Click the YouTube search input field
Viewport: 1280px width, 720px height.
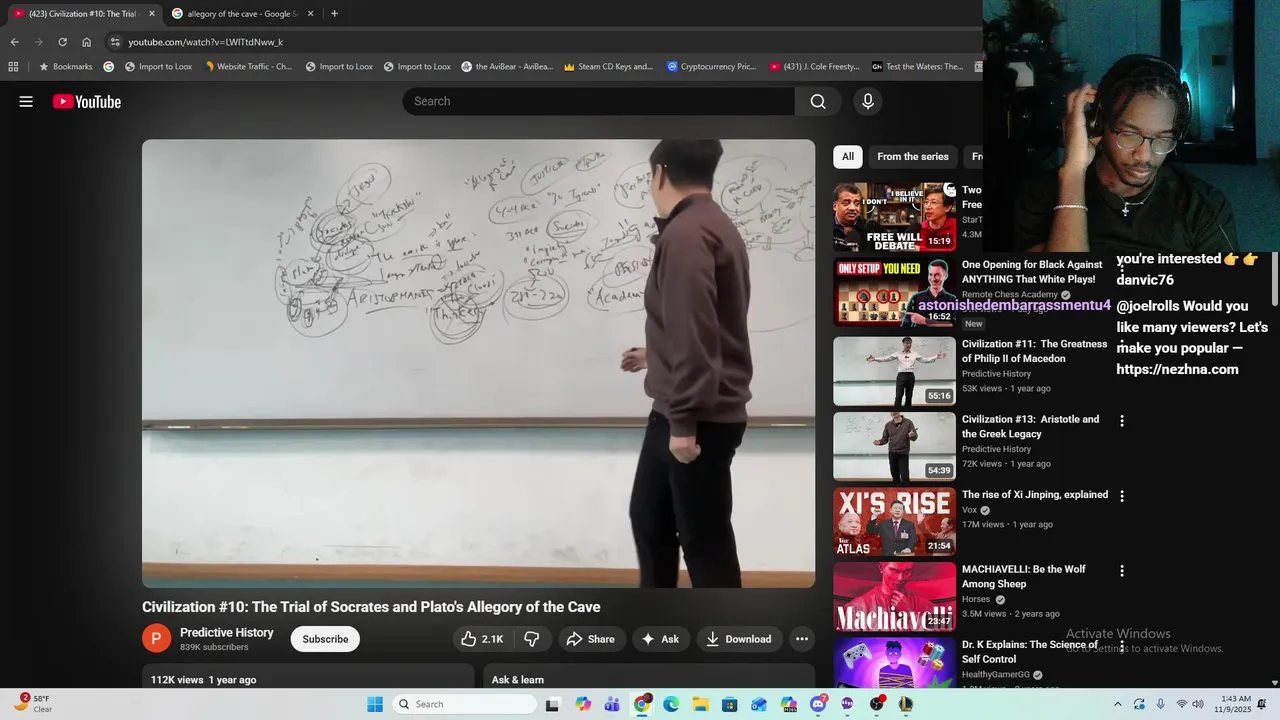coord(600,101)
